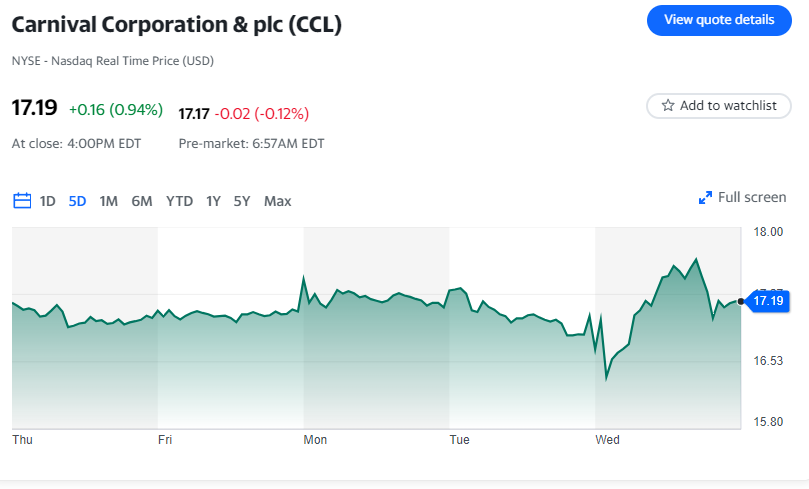Switch chart to 1M range
The width and height of the screenshot is (809, 489).
coord(109,201)
